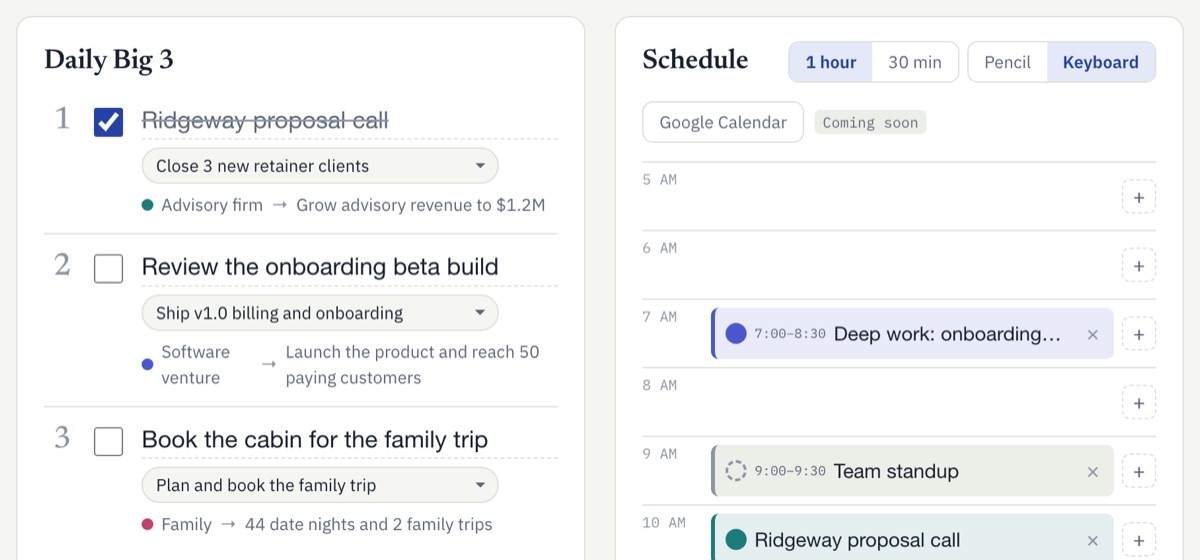Viewport: 1200px width, 560px height.
Task: Switch schedule to 30 min view
Action: (915, 62)
